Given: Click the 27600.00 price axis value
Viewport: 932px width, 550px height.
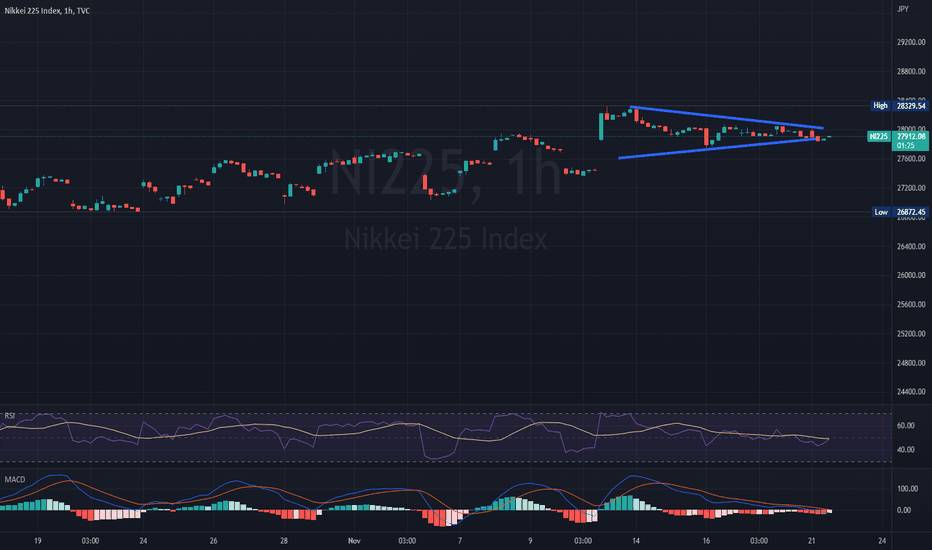Looking at the screenshot, I should [911, 159].
